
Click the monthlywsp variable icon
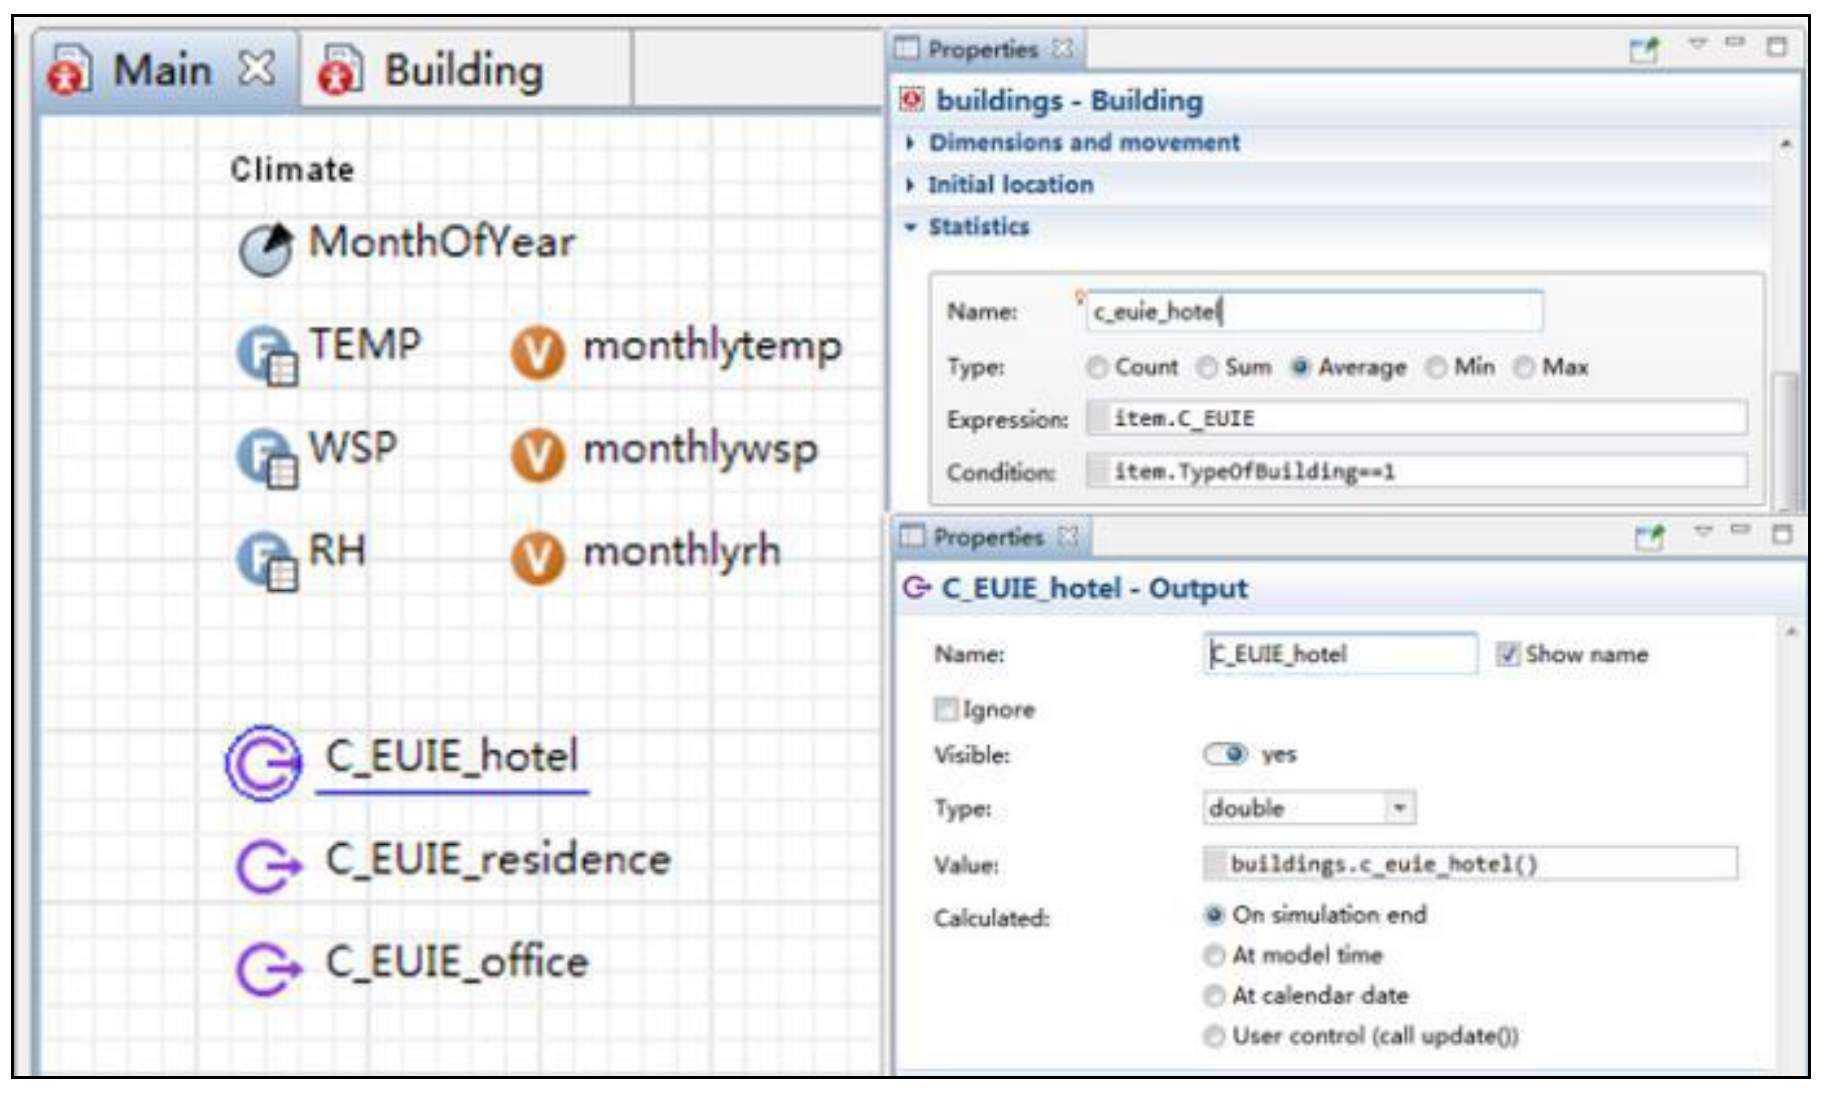[537, 456]
